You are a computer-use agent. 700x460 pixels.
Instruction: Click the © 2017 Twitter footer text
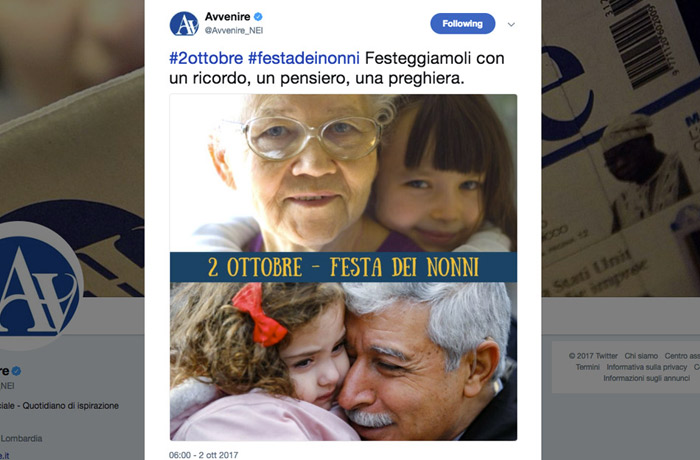[593, 356]
